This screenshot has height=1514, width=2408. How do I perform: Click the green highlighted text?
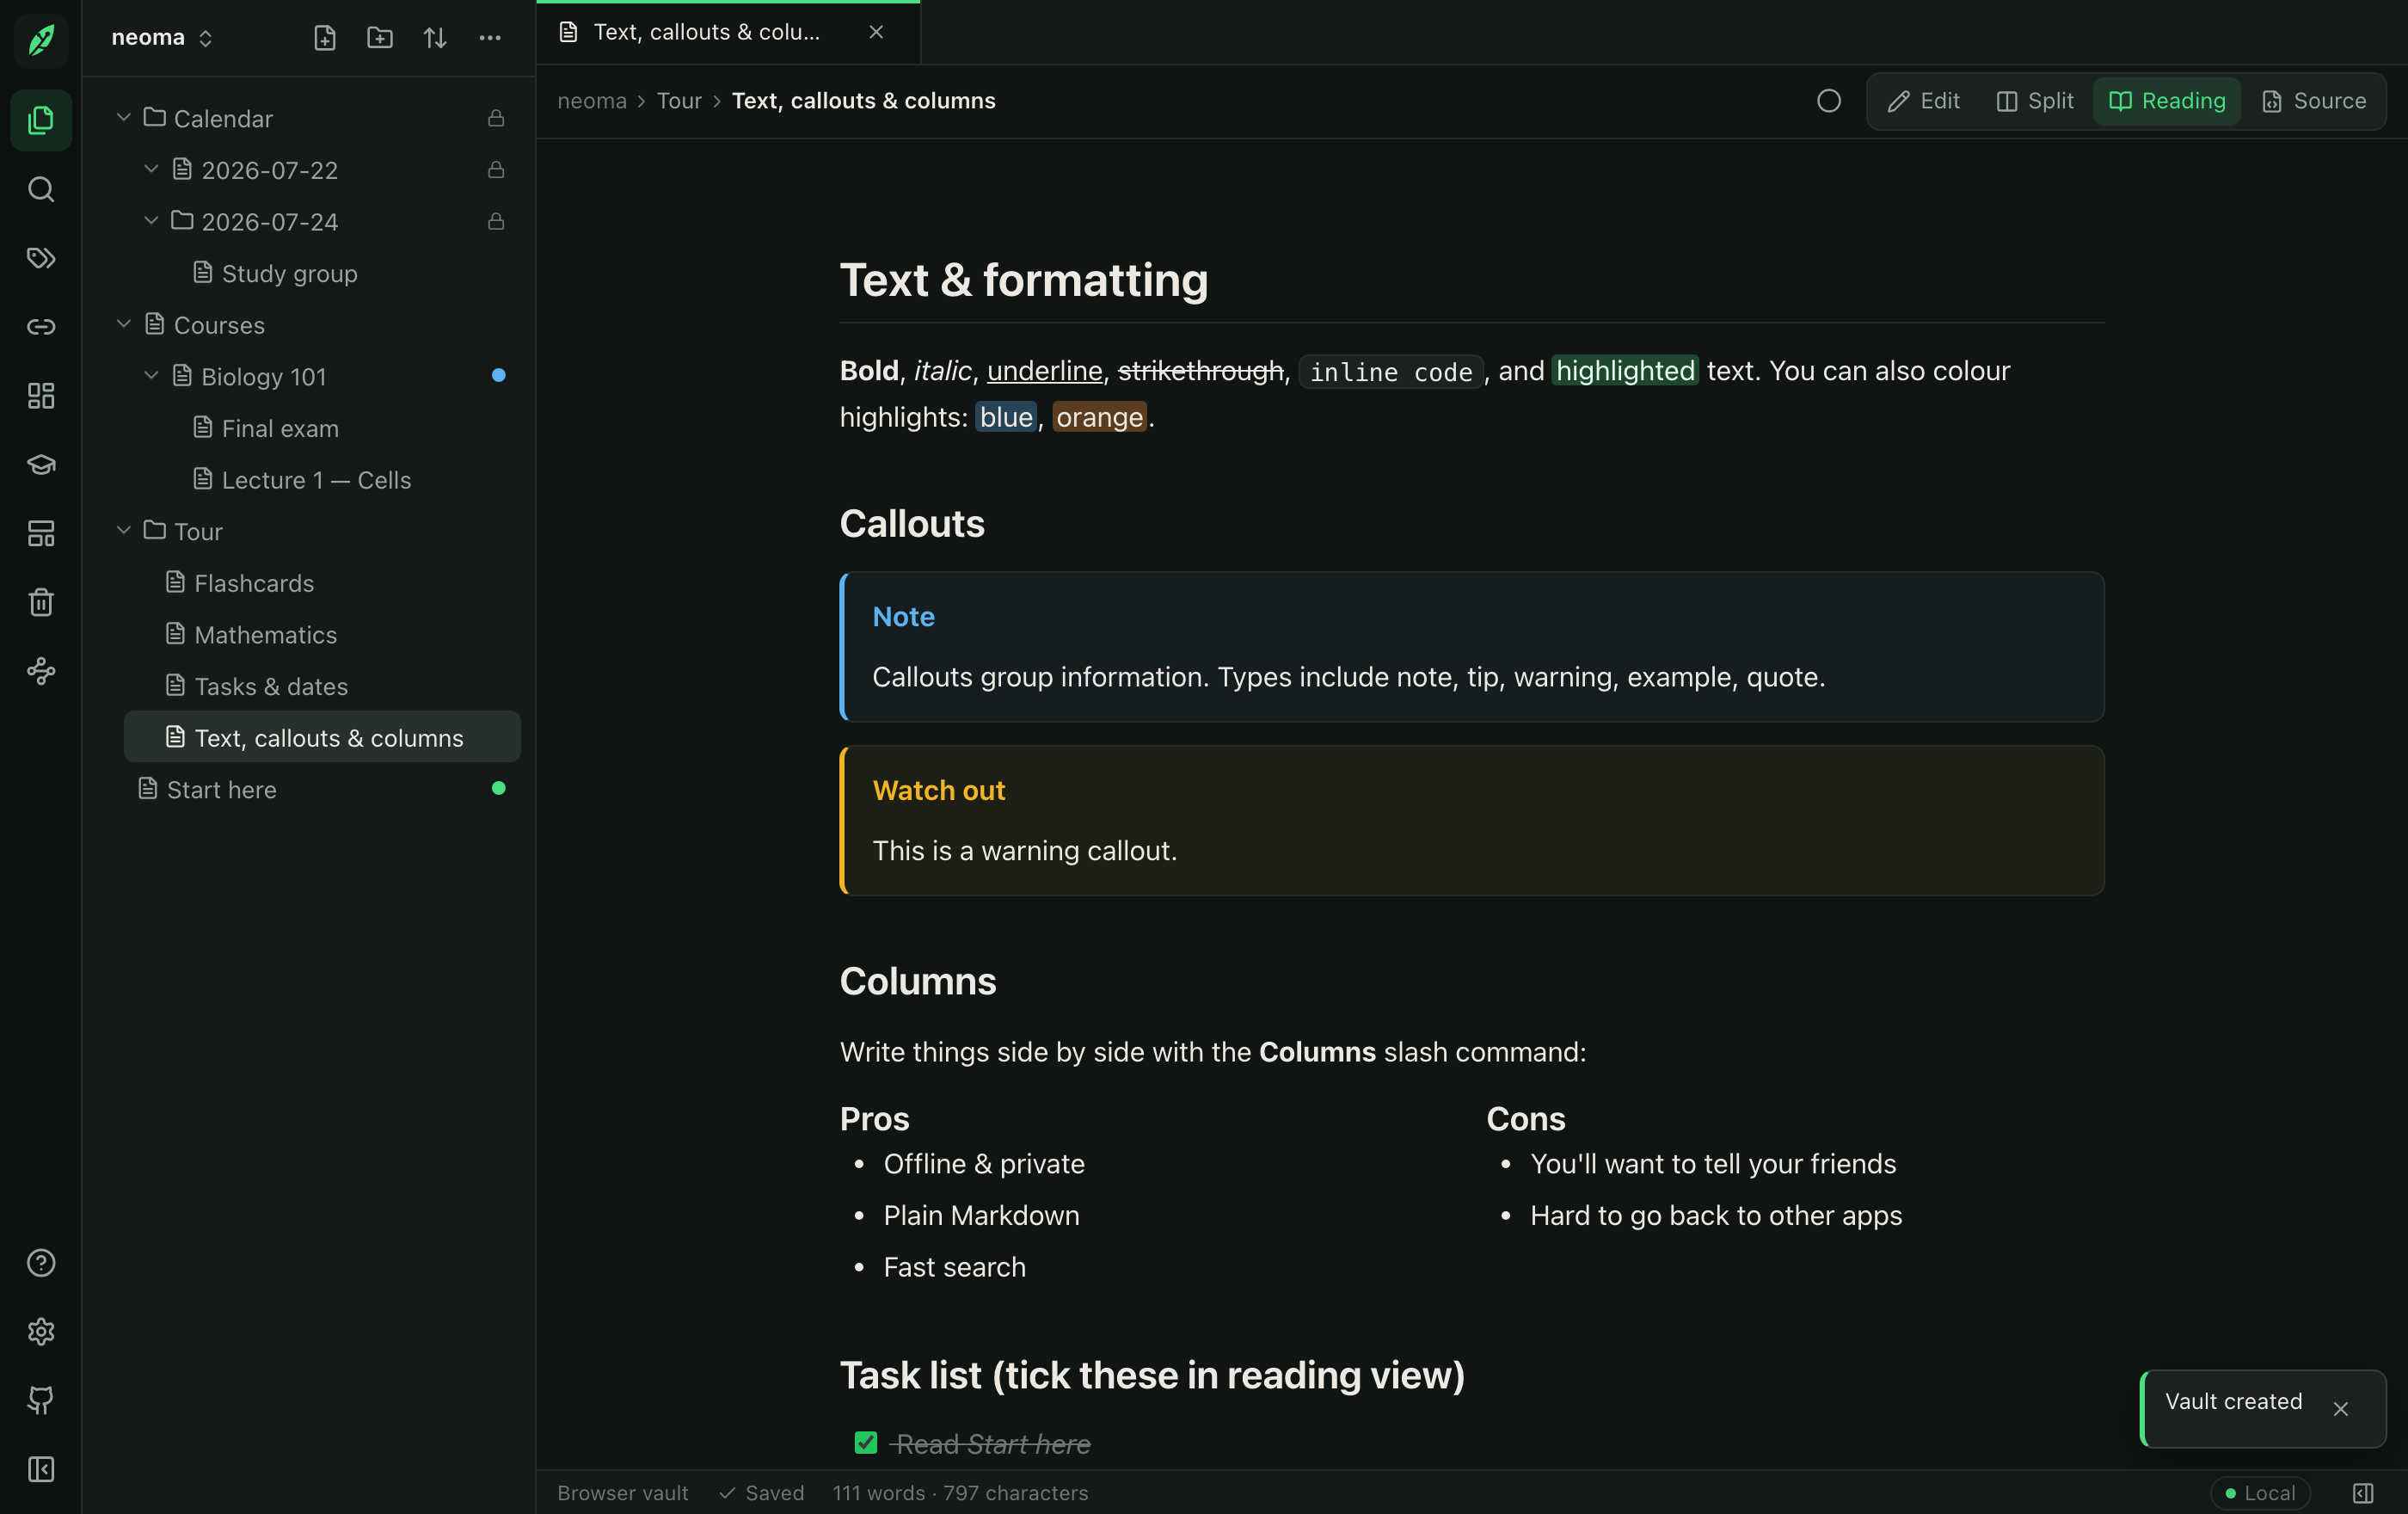1625,371
